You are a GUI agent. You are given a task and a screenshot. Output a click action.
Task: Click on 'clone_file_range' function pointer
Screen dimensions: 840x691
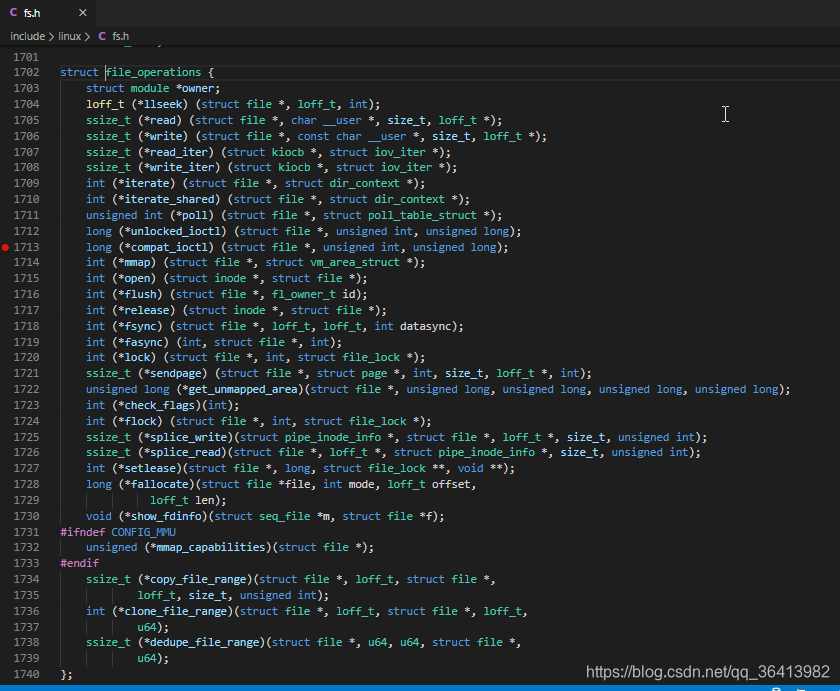176,612
